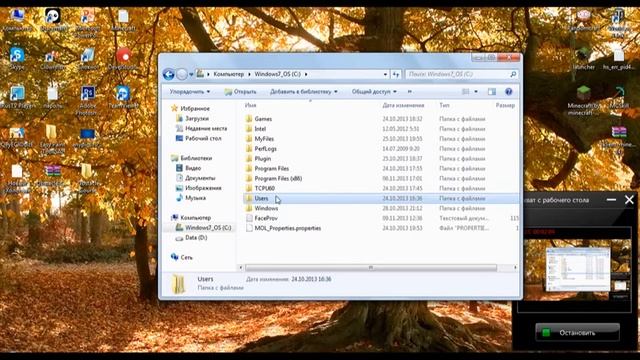640x360 pixels.
Task: Select the Program Files folder icon
Action: click(x=249, y=169)
